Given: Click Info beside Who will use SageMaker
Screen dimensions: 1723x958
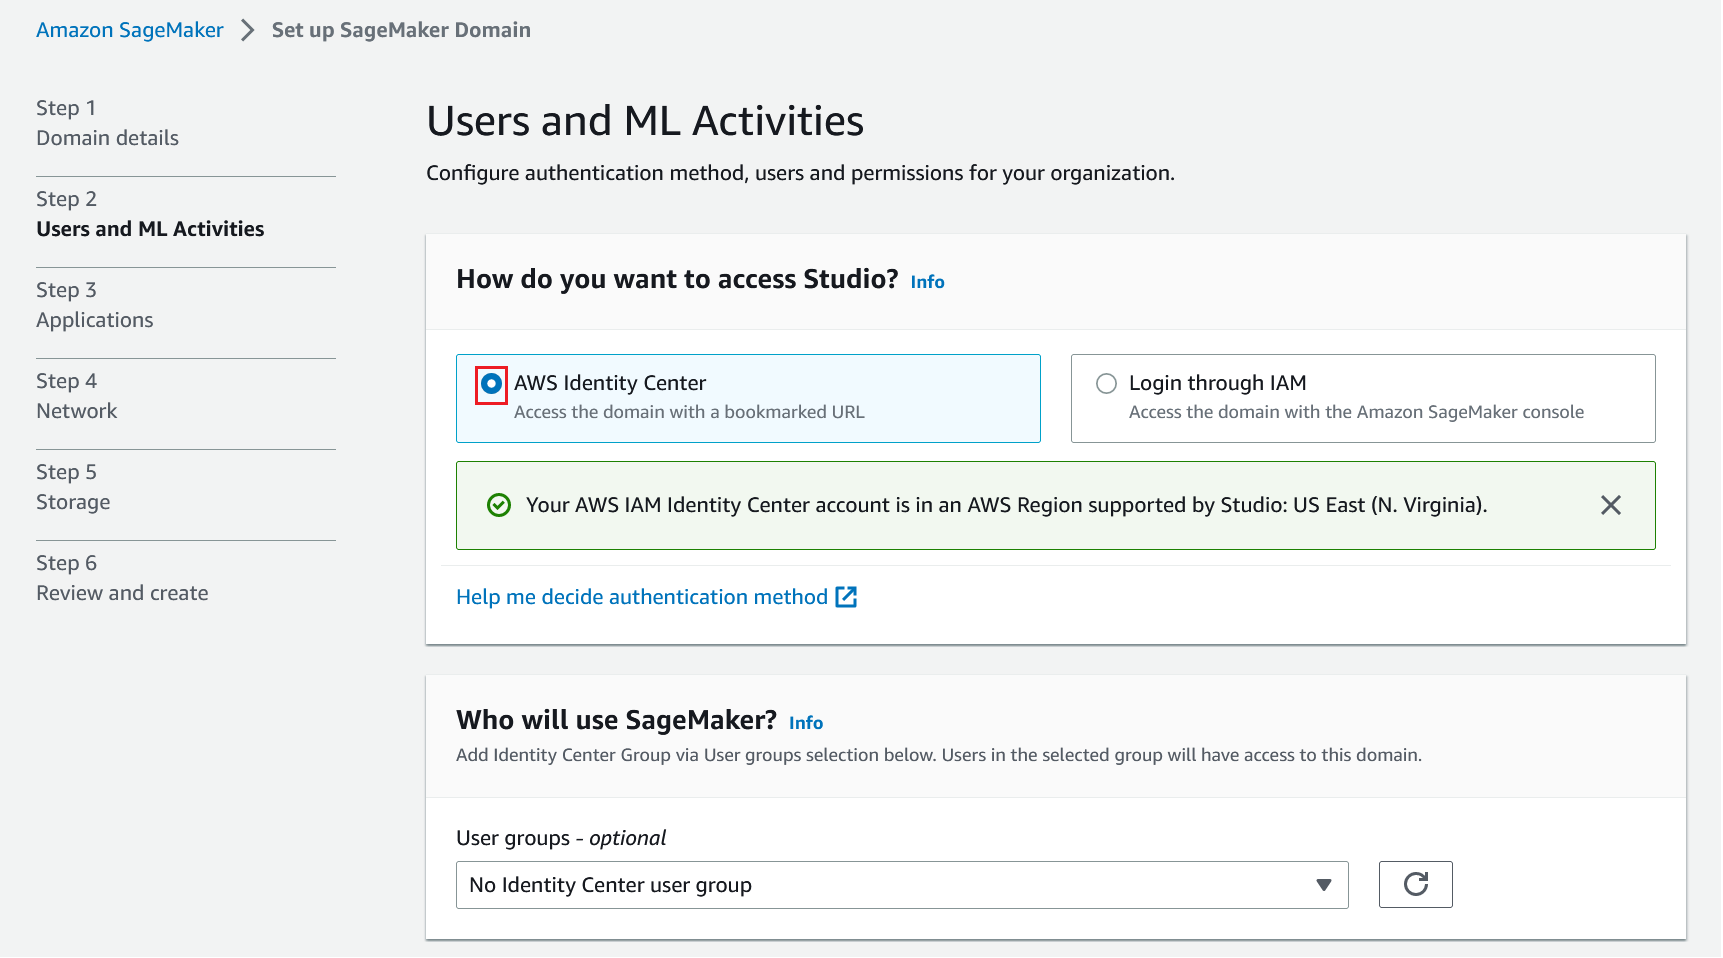Looking at the screenshot, I should tap(805, 723).
